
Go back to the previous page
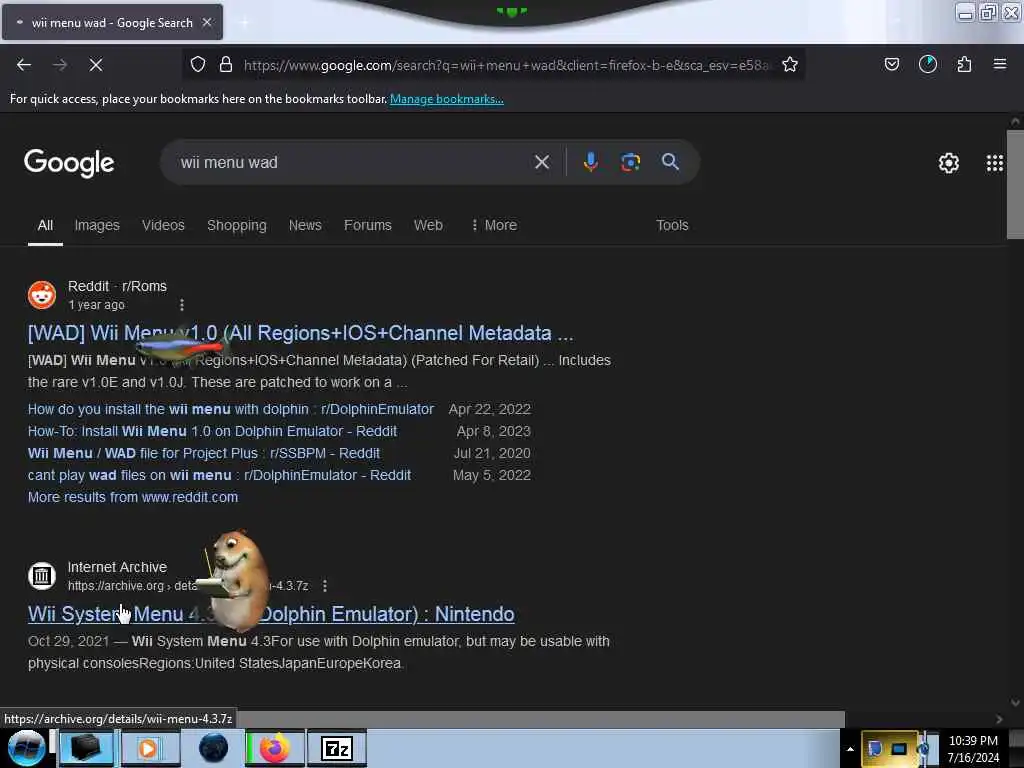coord(24,65)
